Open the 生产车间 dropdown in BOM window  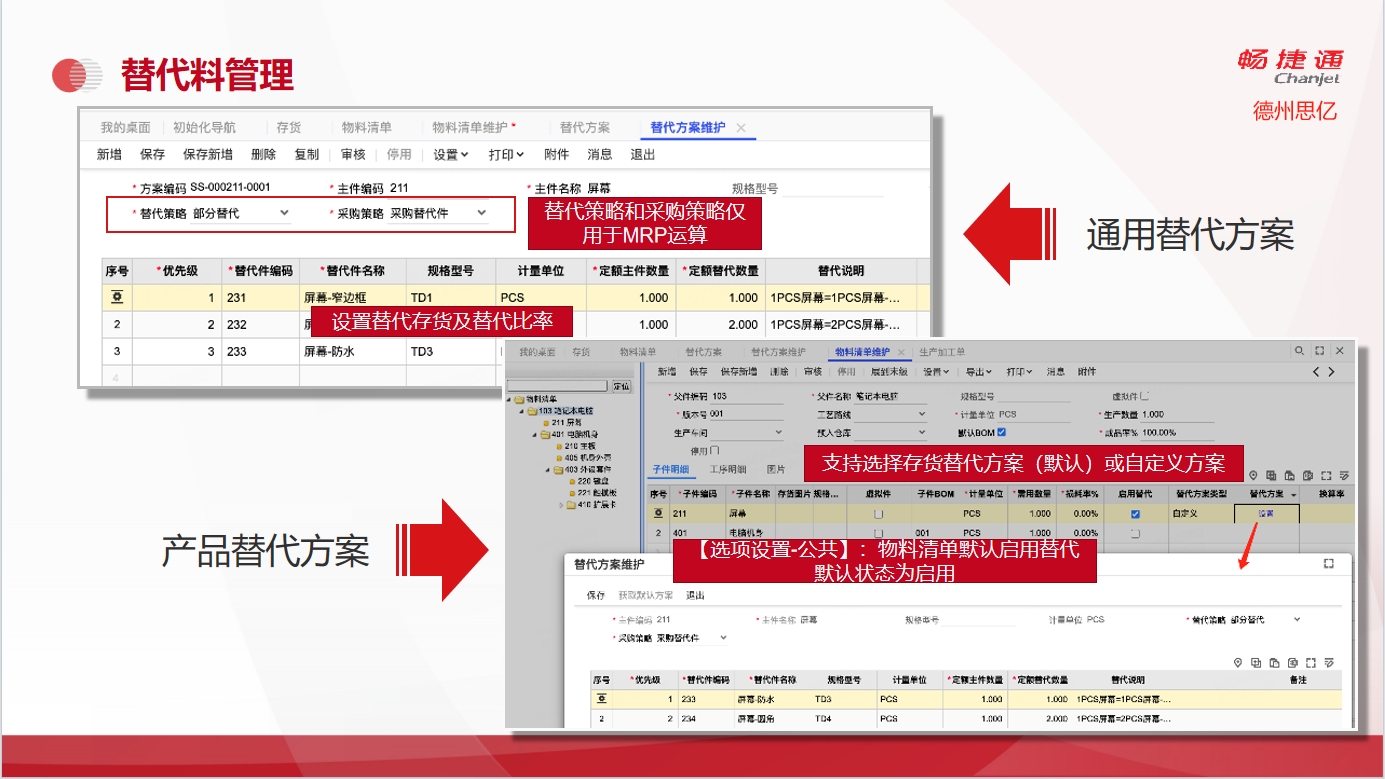tap(778, 432)
